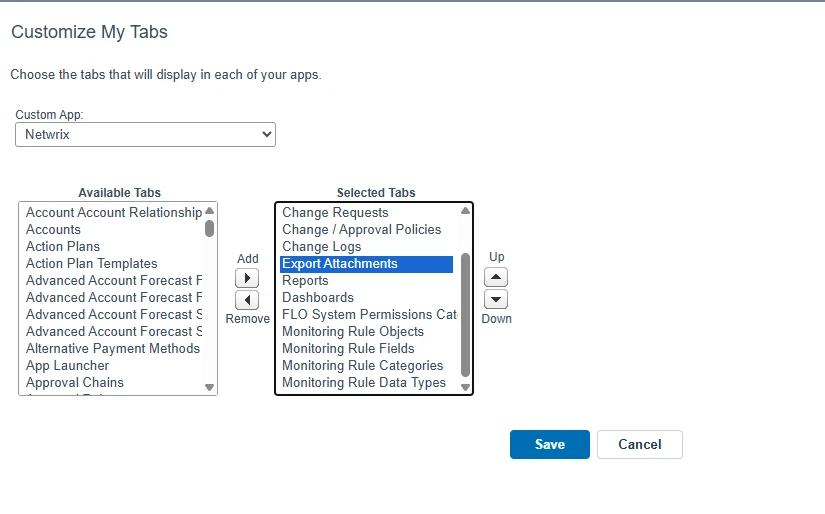This screenshot has width=825, height=514.
Task: Click Selected Tabs scroll-up arrow
Action: click(x=465, y=211)
